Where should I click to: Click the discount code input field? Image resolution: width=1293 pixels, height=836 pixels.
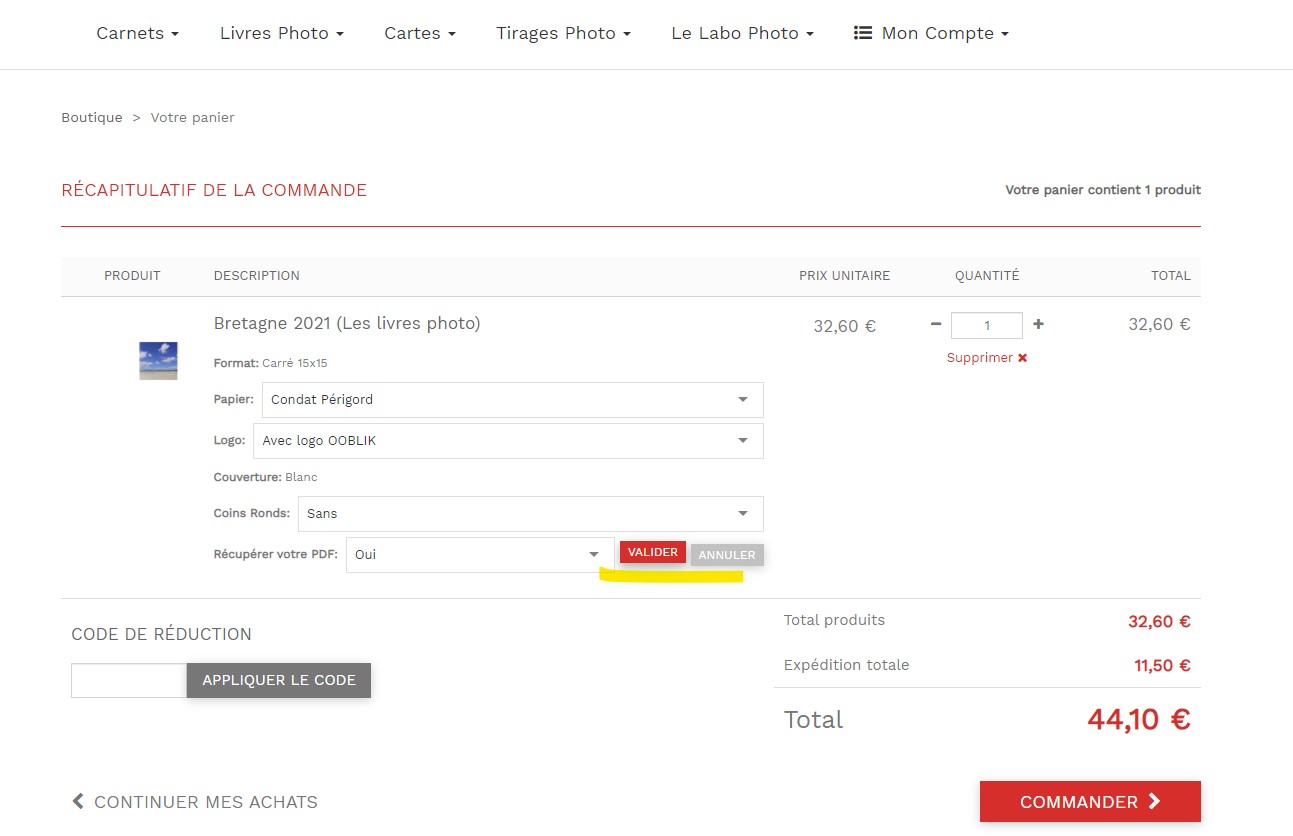click(x=129, y=681)
